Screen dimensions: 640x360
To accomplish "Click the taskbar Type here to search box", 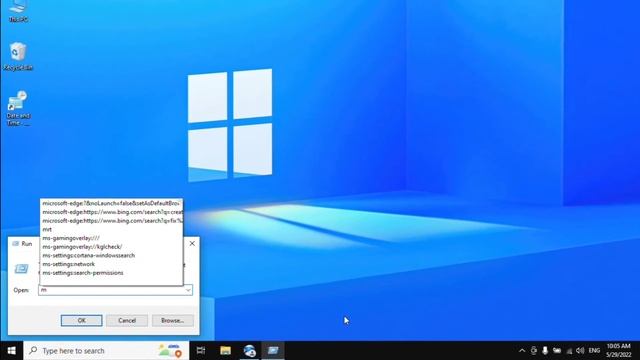I will tap(106, 351).
